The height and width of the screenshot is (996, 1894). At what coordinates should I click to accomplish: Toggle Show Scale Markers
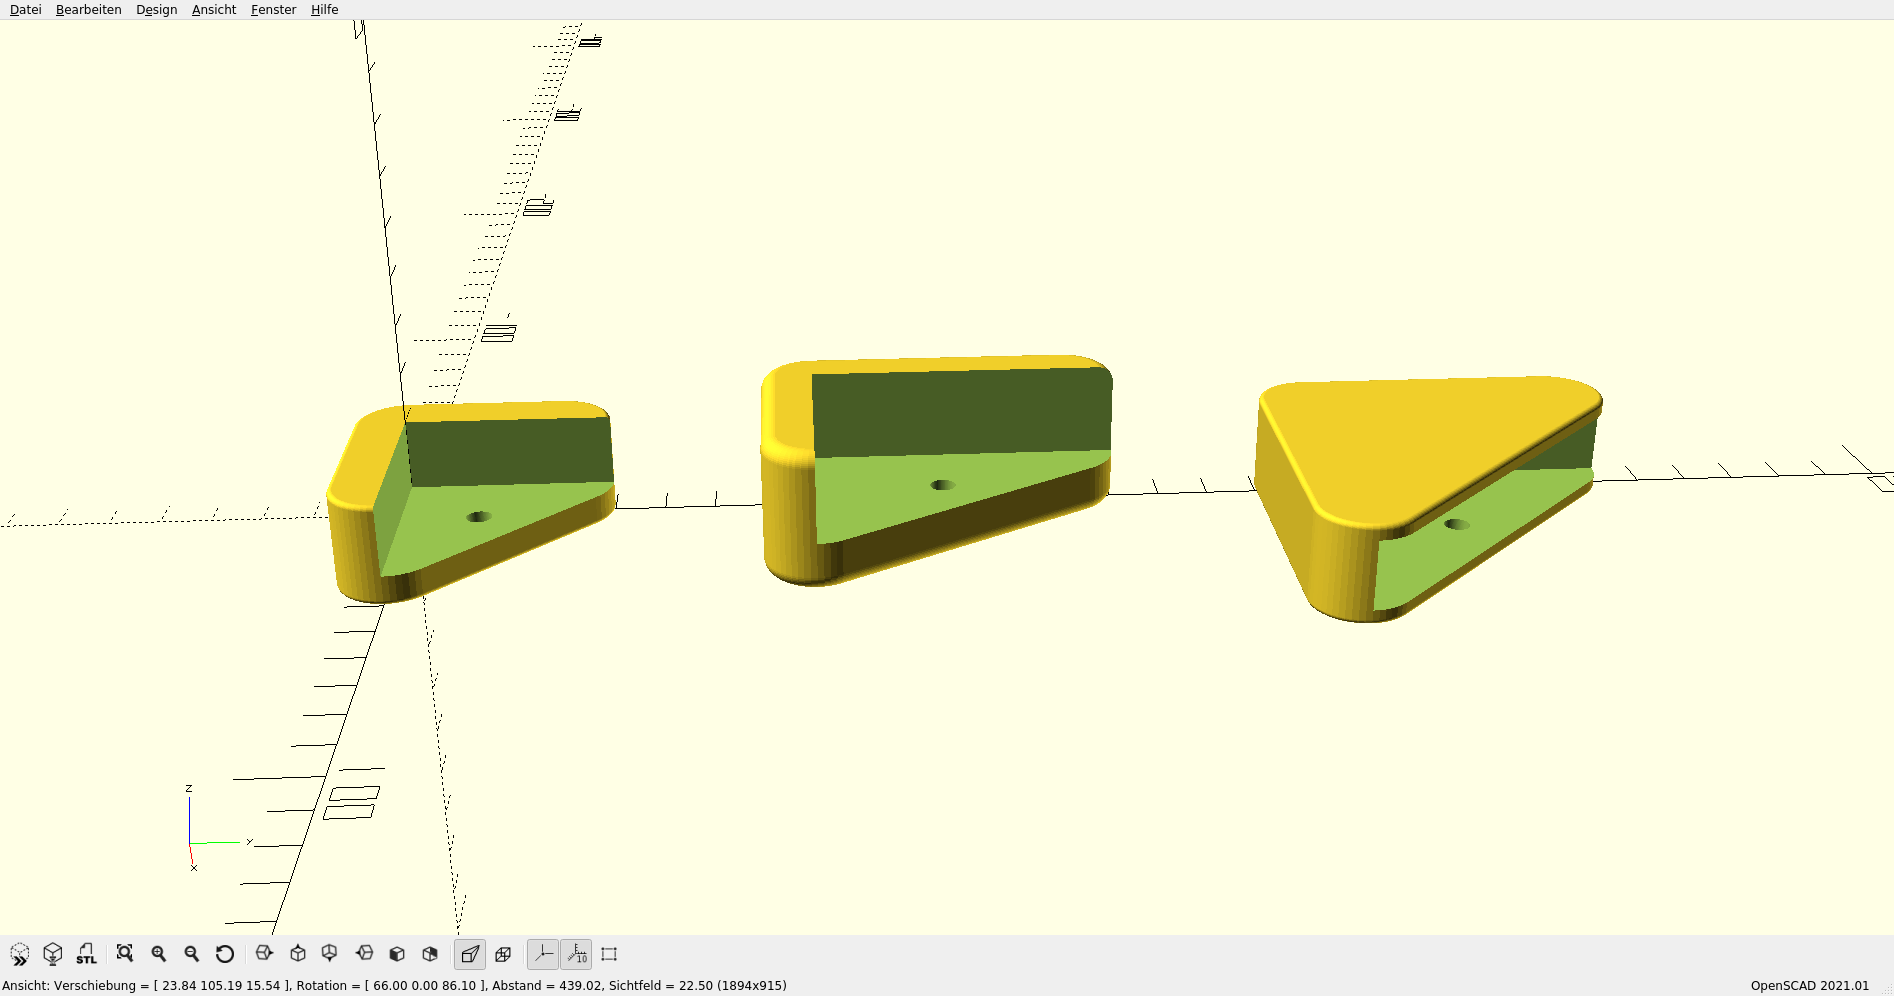[x=576, y=954]
